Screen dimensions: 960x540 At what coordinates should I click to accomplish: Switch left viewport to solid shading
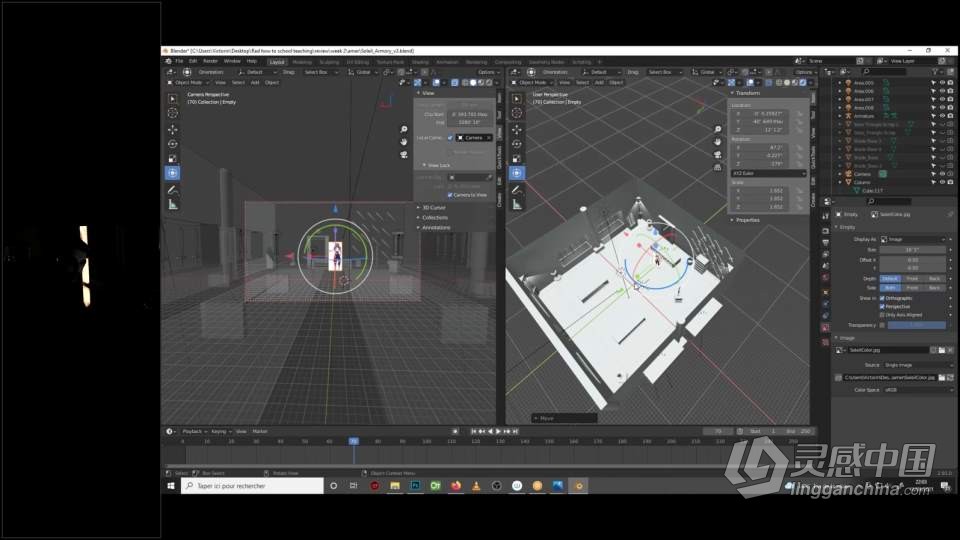coord(473,82)
